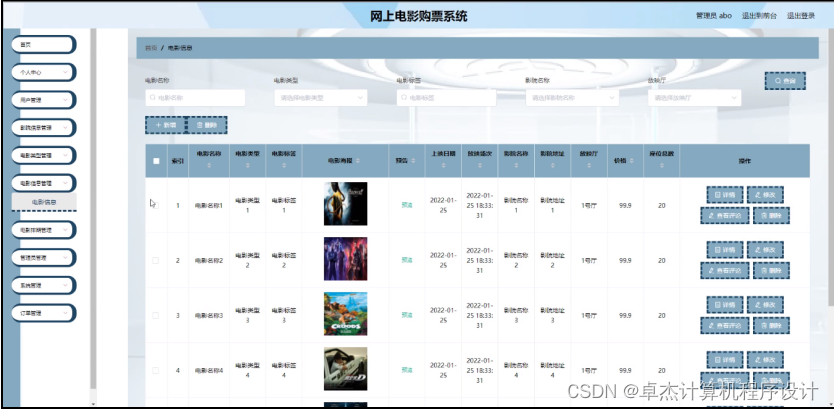
Task: Expand the 订单管理 sidebar menu
Action: tap(42, 313)
